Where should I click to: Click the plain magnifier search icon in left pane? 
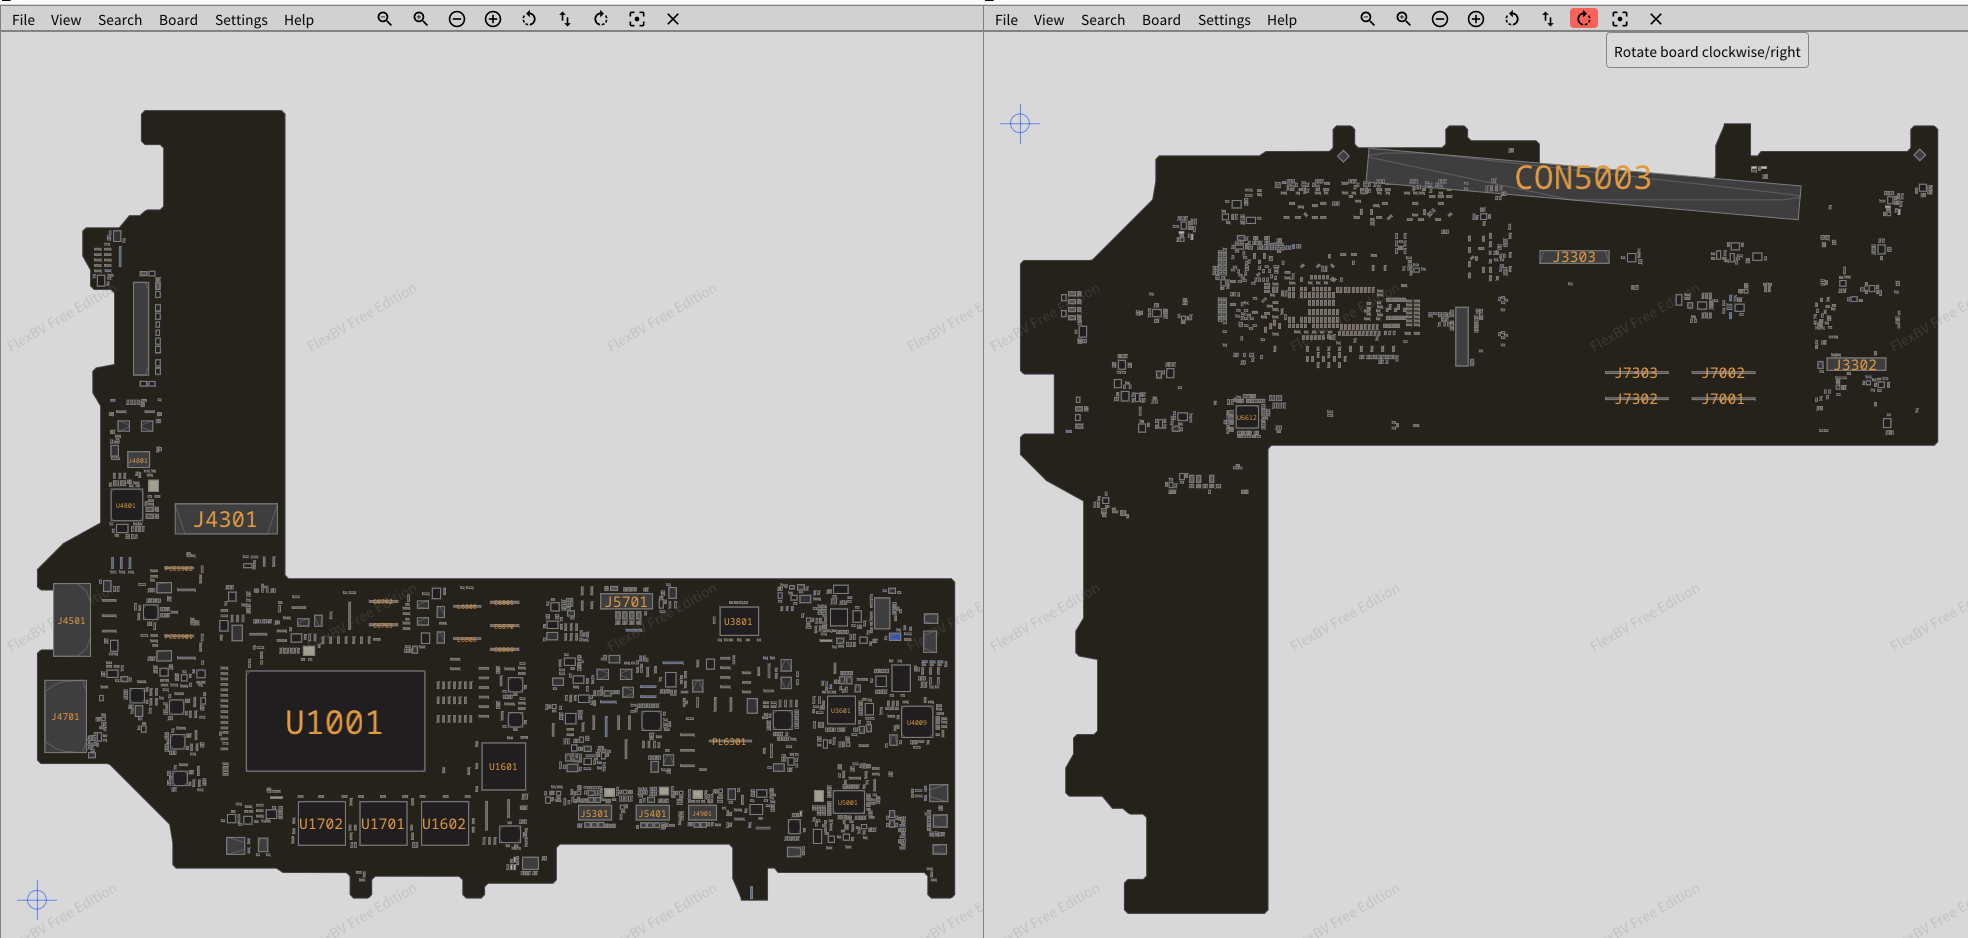(384, 19)
